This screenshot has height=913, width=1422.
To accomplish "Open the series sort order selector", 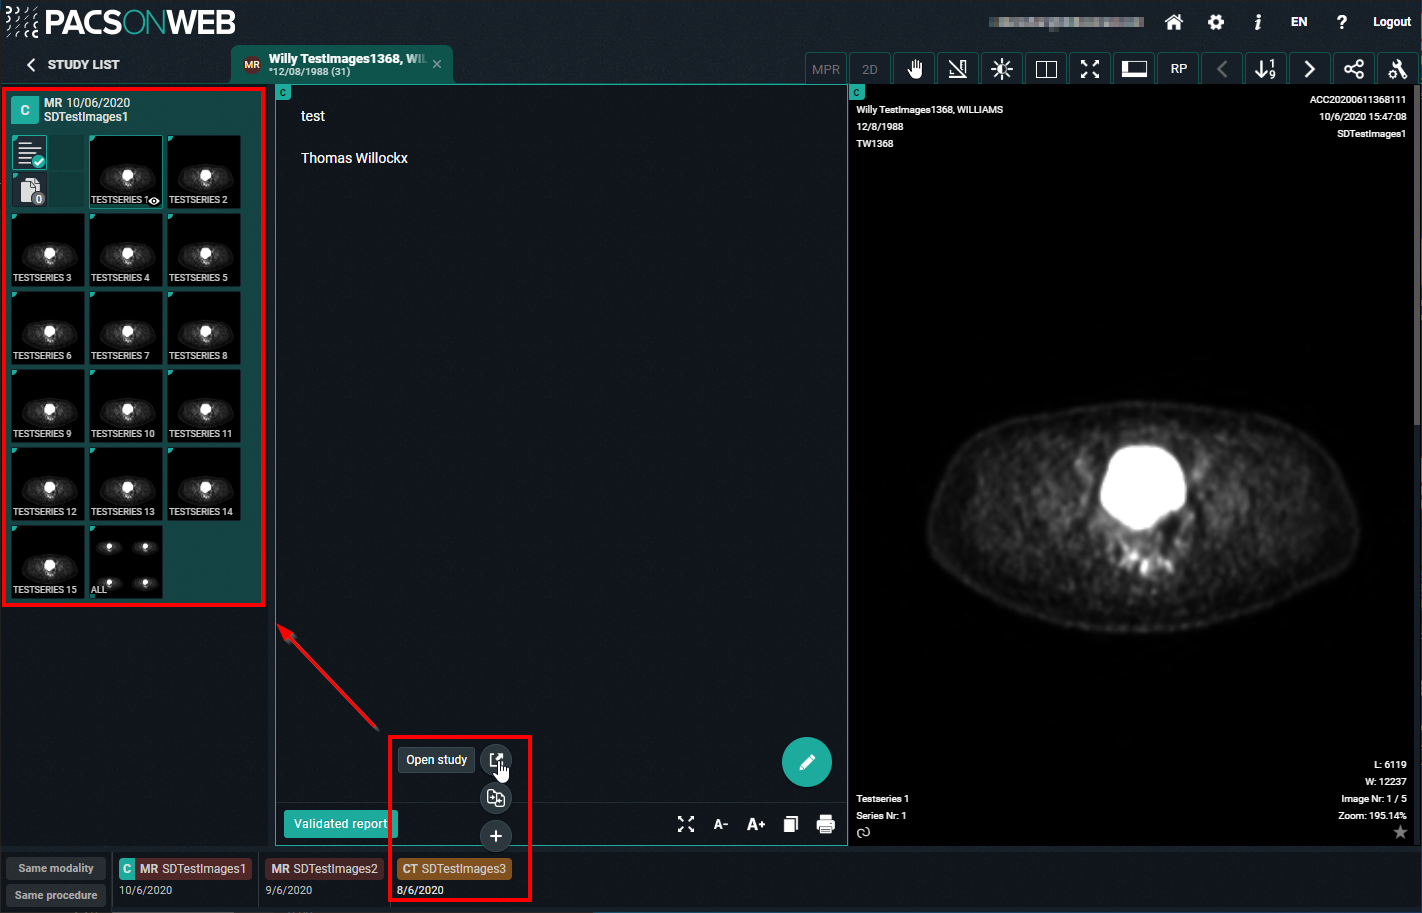I will click(x=1265, y=69).
